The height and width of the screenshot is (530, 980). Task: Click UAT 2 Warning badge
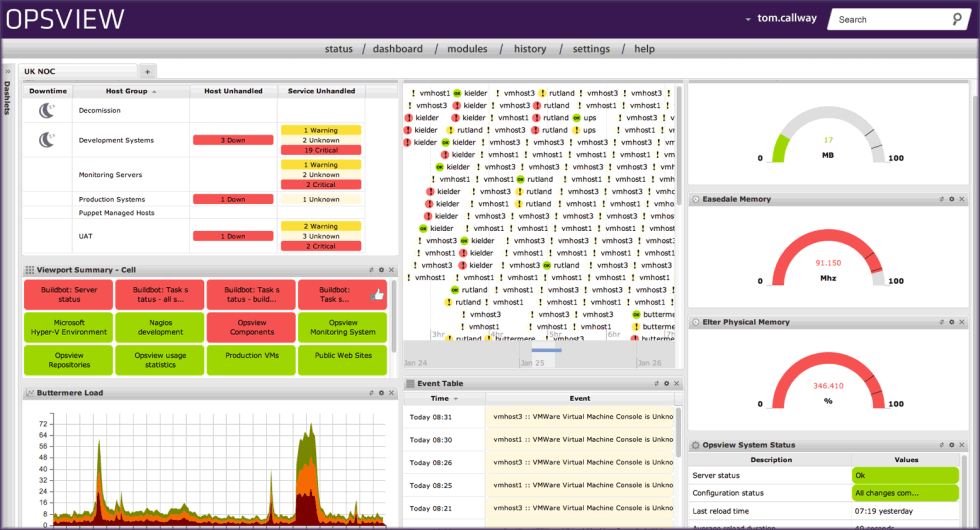coord(321,226)
